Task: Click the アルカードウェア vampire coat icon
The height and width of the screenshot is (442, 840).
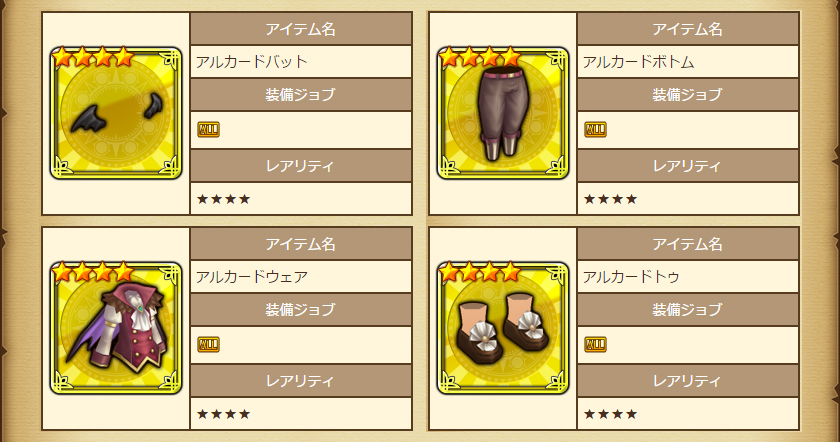Action: pos(116,328)
